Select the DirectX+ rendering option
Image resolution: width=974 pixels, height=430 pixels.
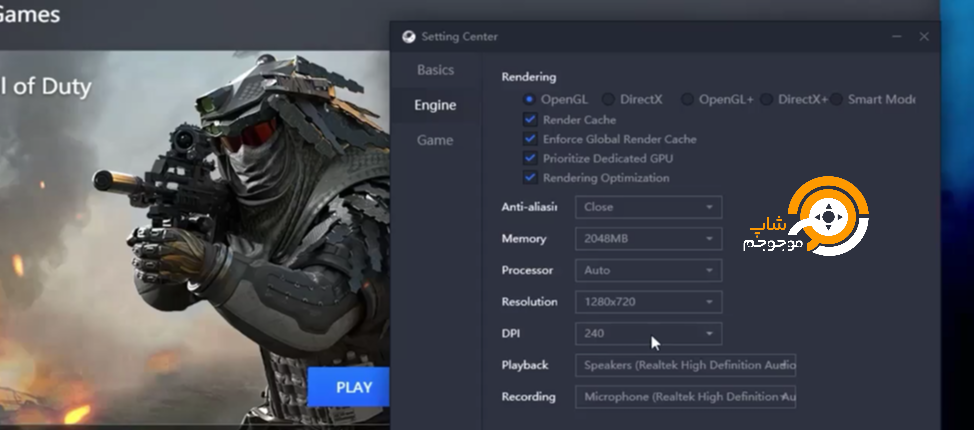(x=767, y=99)
